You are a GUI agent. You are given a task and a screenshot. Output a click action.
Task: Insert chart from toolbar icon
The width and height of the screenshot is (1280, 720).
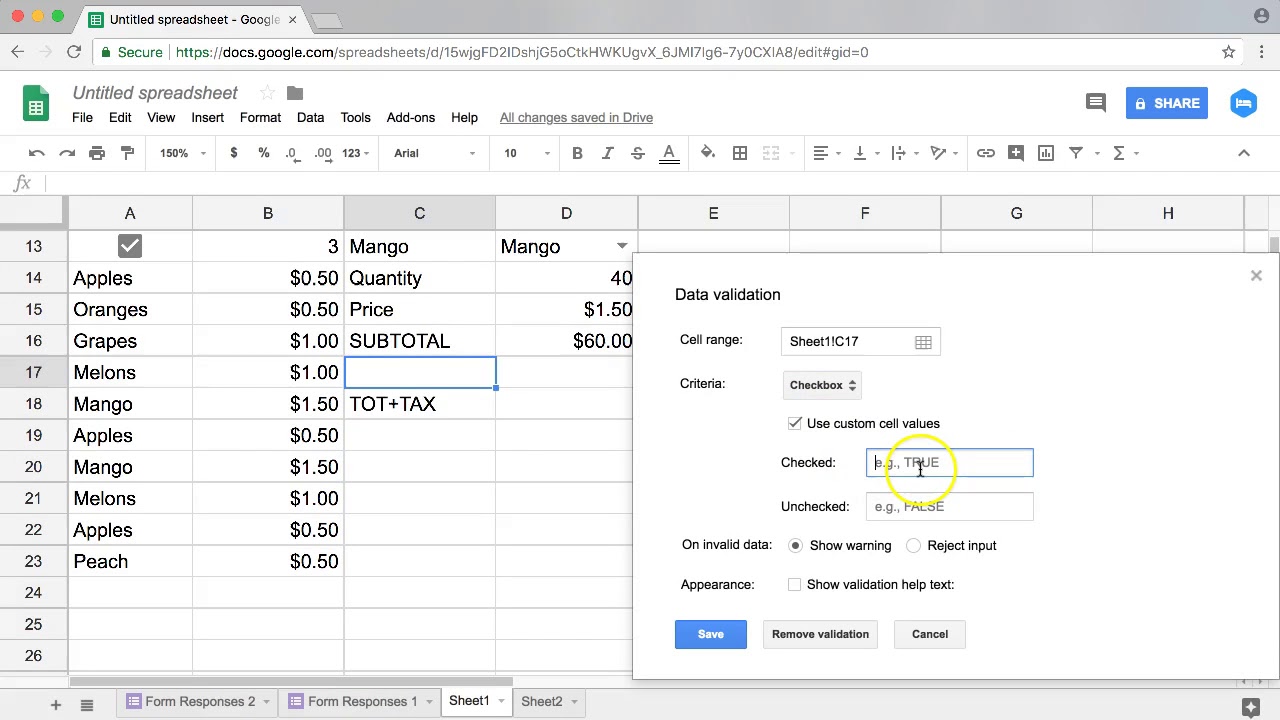click(1046, 153)
